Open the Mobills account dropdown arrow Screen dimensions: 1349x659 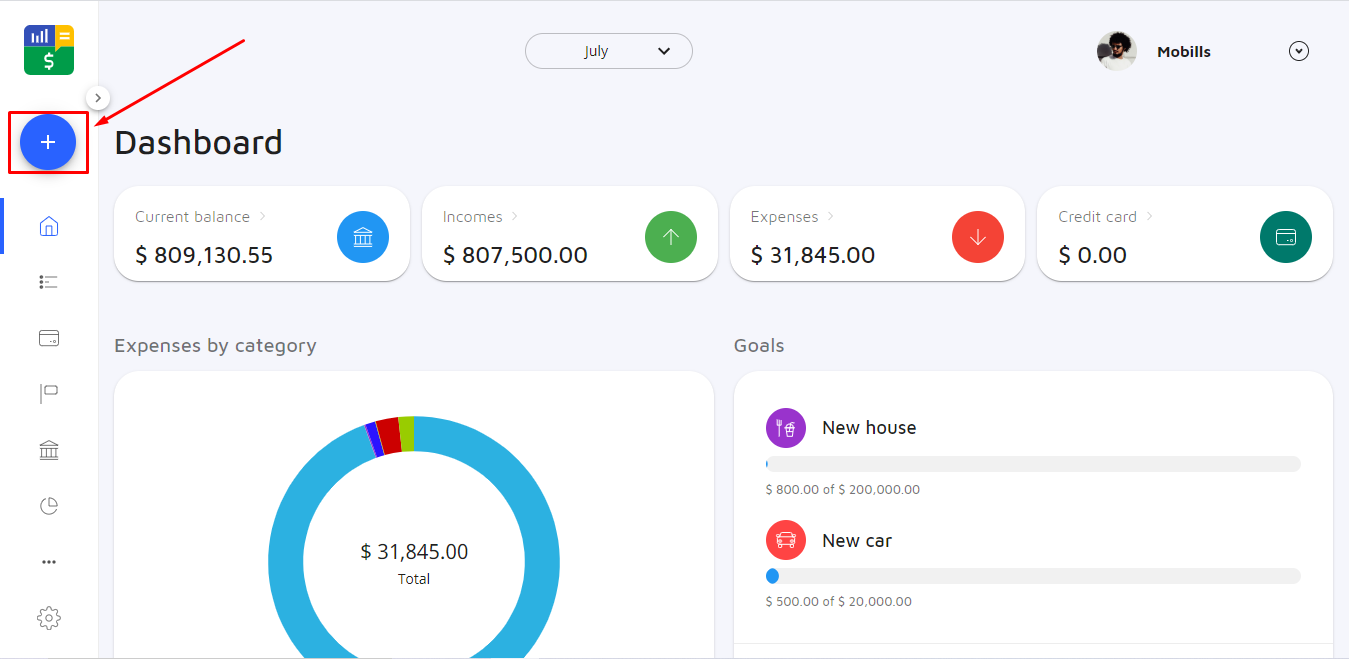coord(1298,51)
